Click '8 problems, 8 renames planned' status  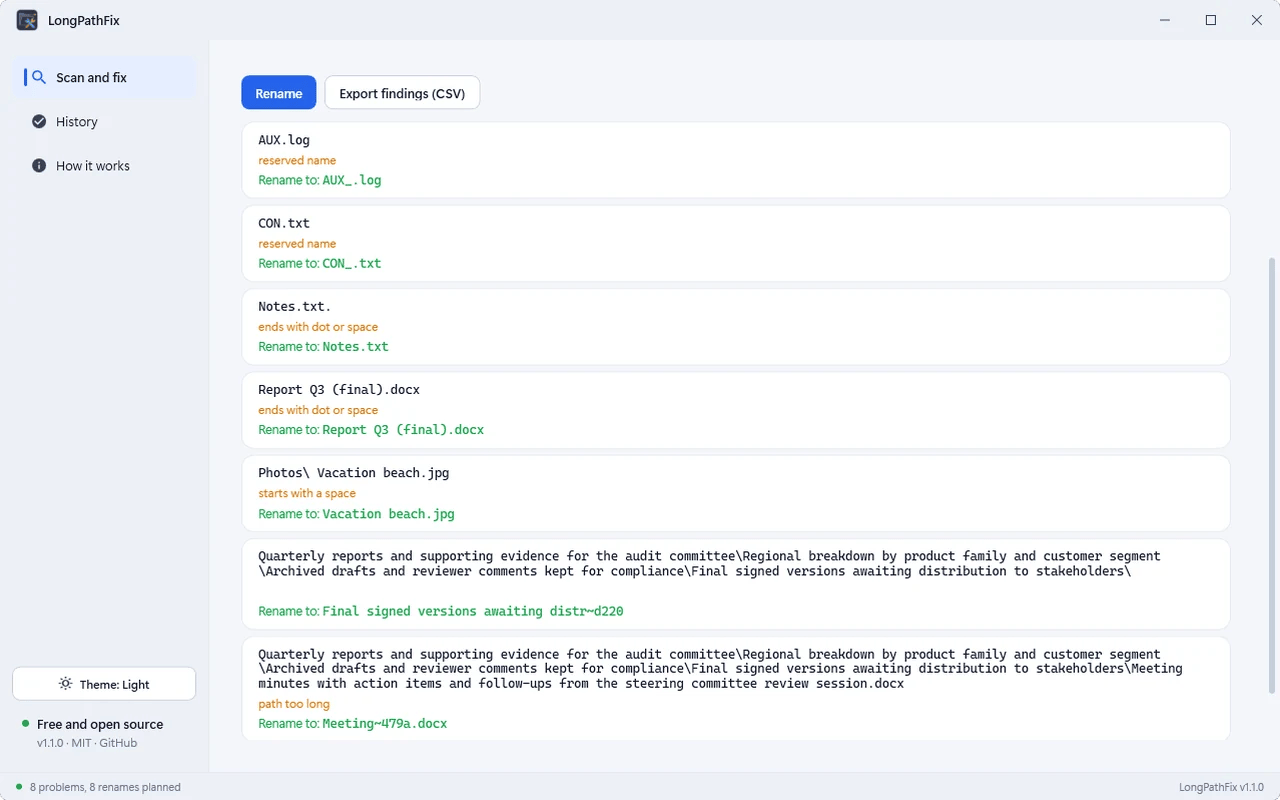click(x=105, y=787)
